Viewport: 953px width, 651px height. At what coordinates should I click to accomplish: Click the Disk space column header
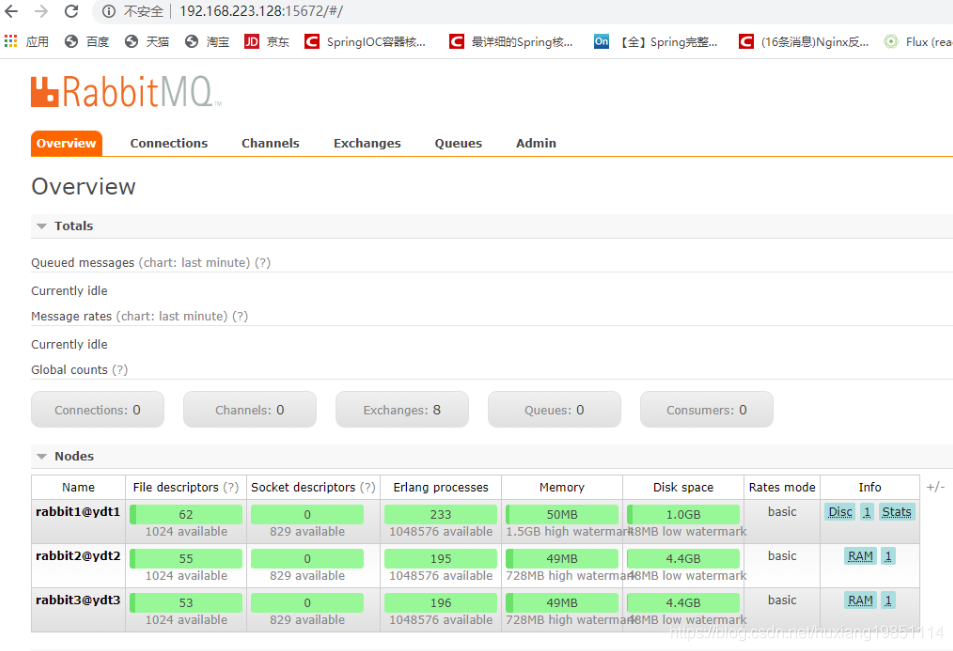(683, 487)
